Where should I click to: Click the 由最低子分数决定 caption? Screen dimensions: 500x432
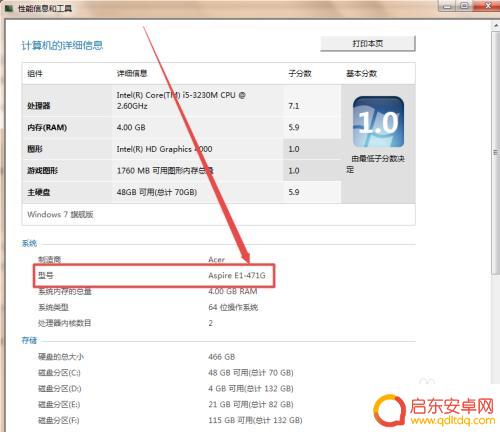(376, 164)
